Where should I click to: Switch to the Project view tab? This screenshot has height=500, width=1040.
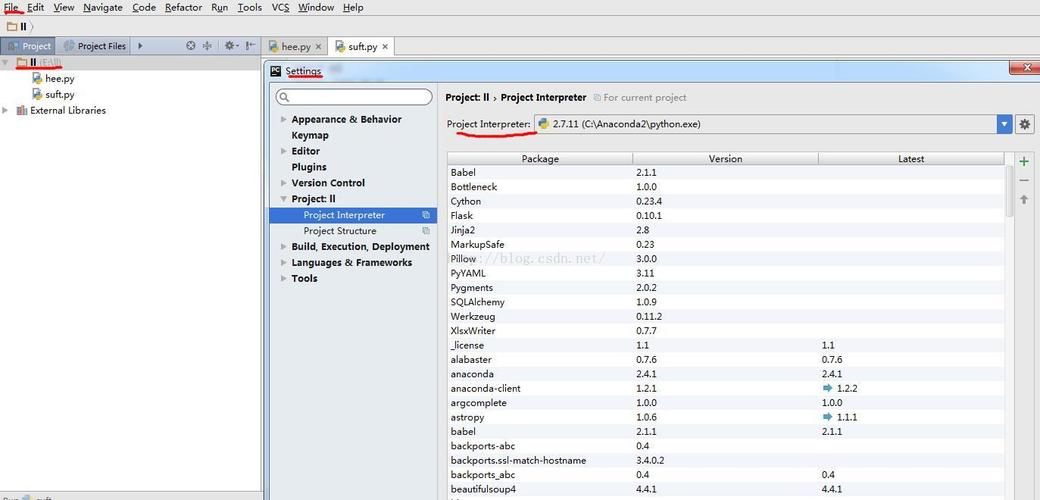coord(29,46)
